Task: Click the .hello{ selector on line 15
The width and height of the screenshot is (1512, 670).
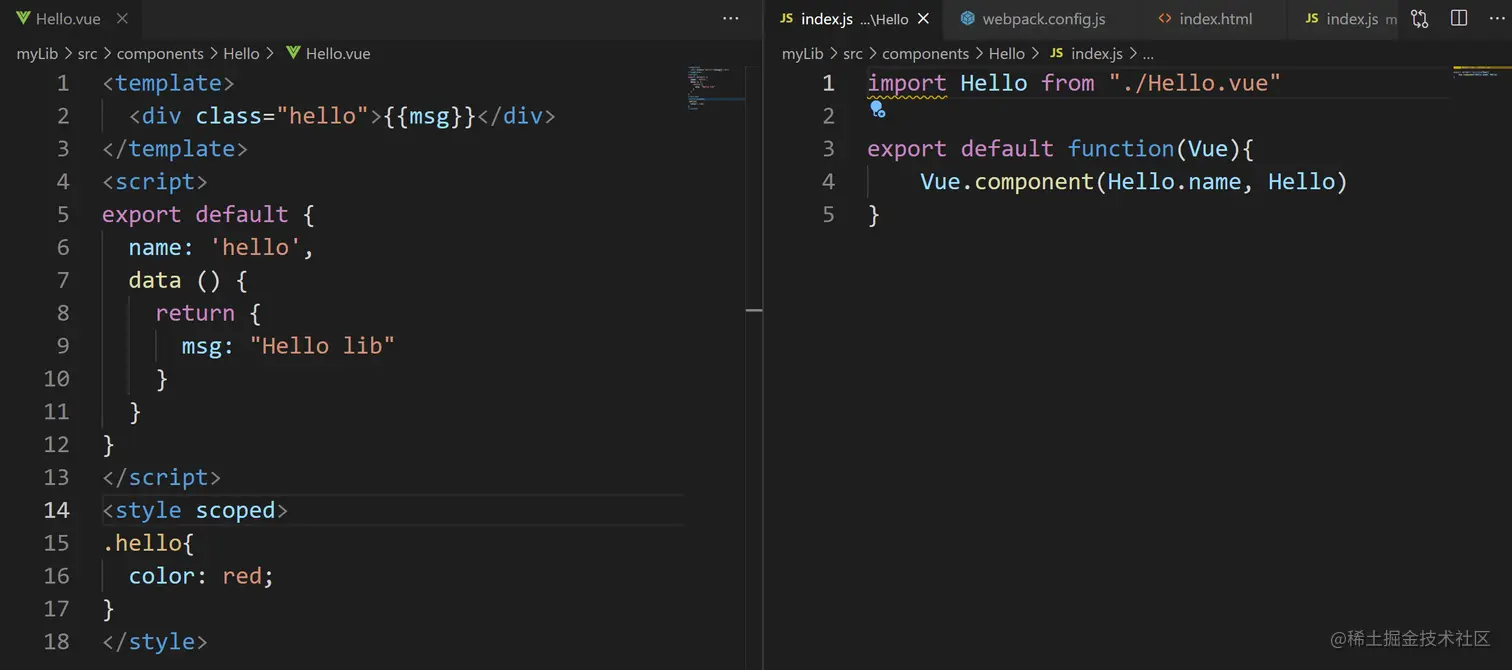Action: click(x=148, y=543)
